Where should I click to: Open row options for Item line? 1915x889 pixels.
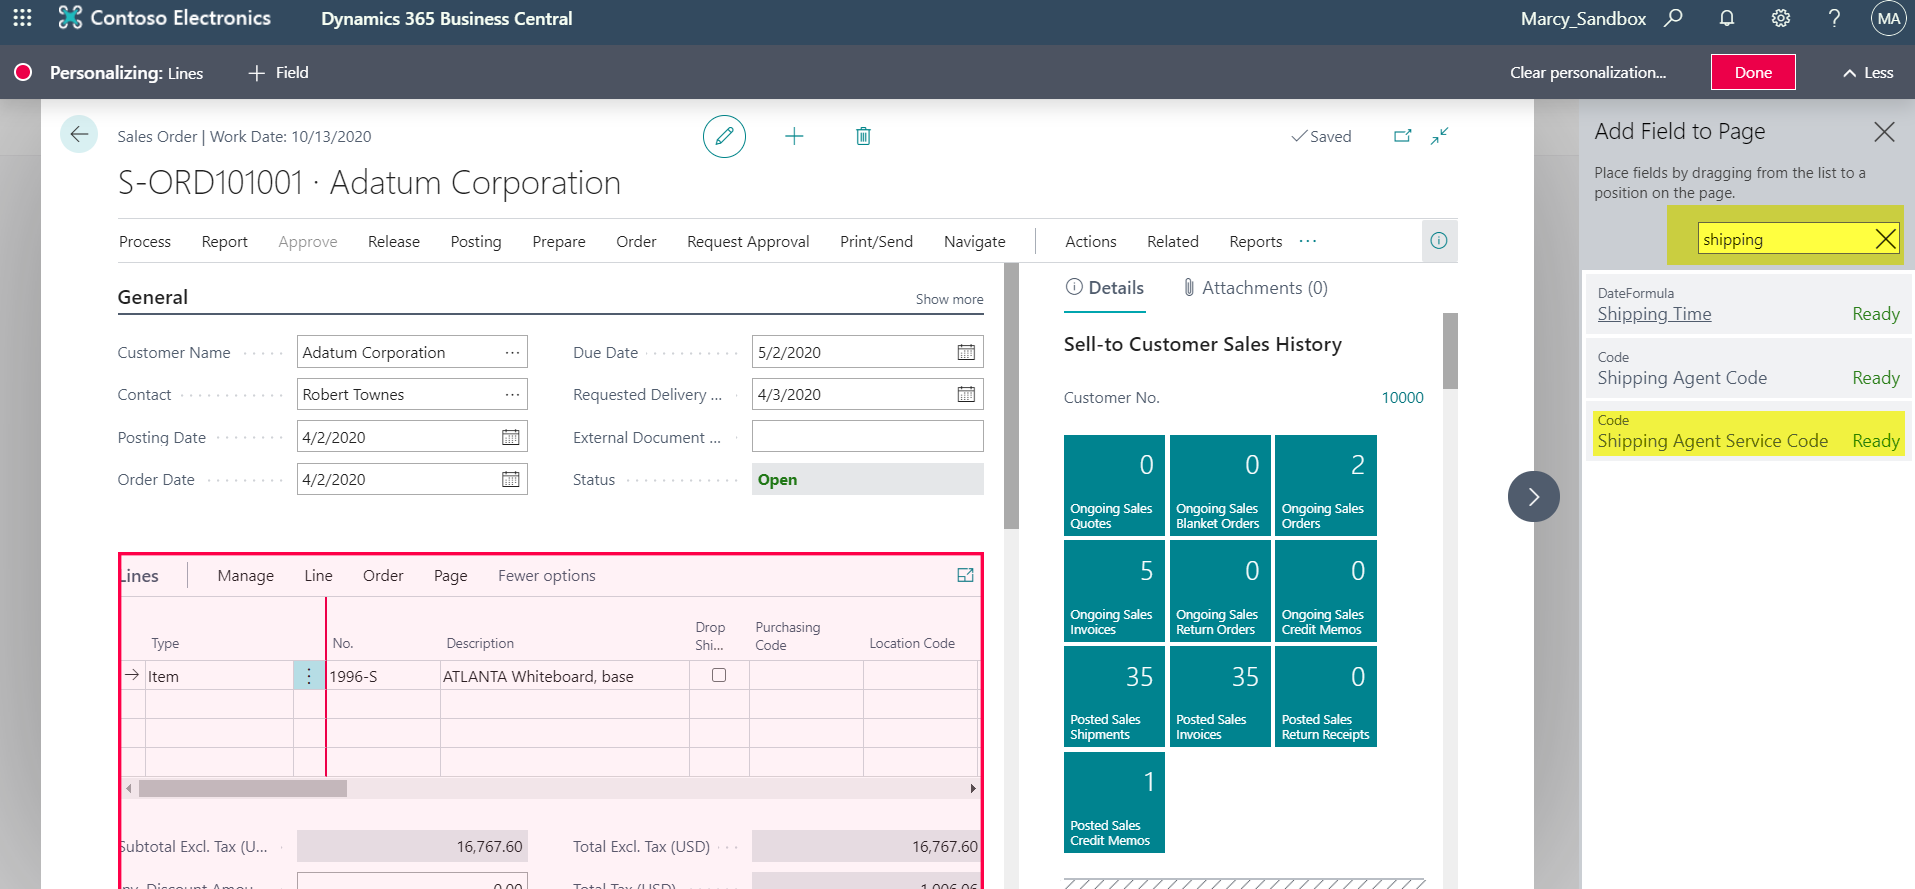(x=309, y=676)
